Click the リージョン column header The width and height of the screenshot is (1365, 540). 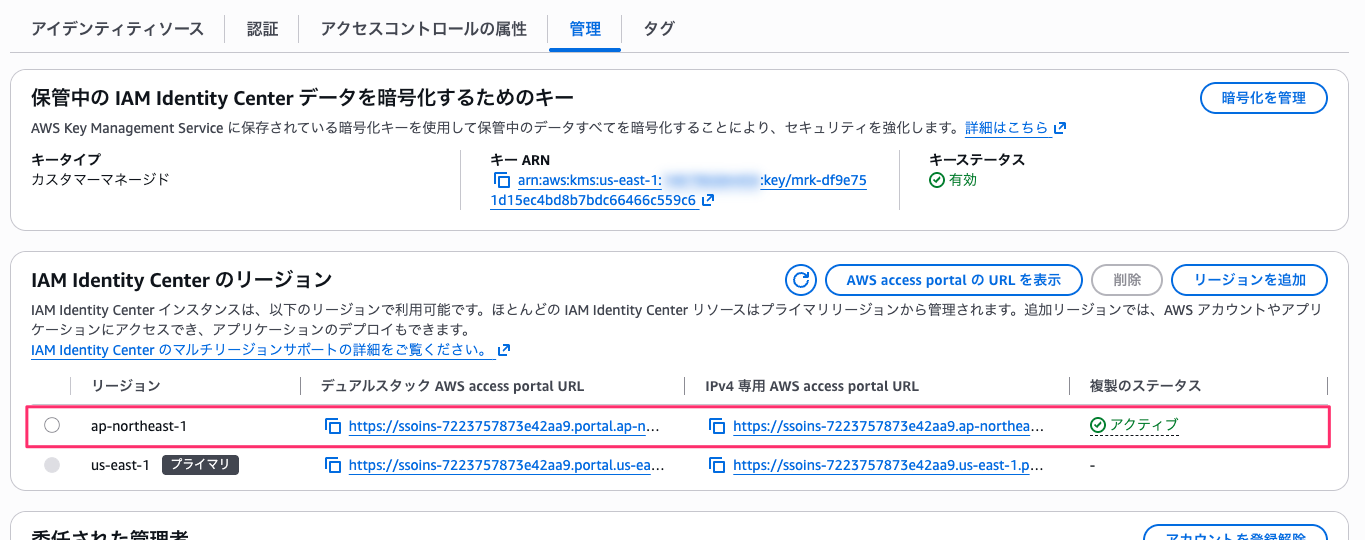coord(126,386)
